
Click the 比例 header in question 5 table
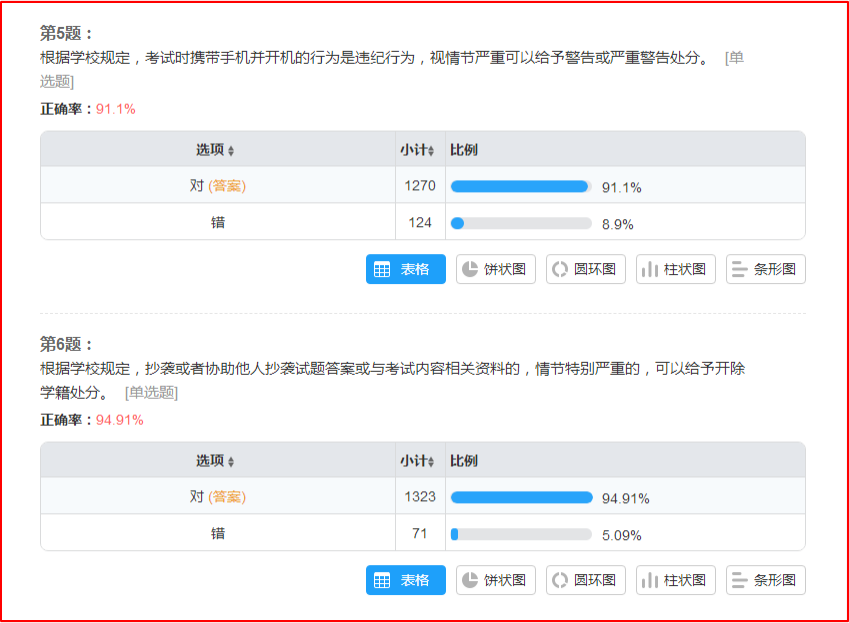tap(464, 150)
